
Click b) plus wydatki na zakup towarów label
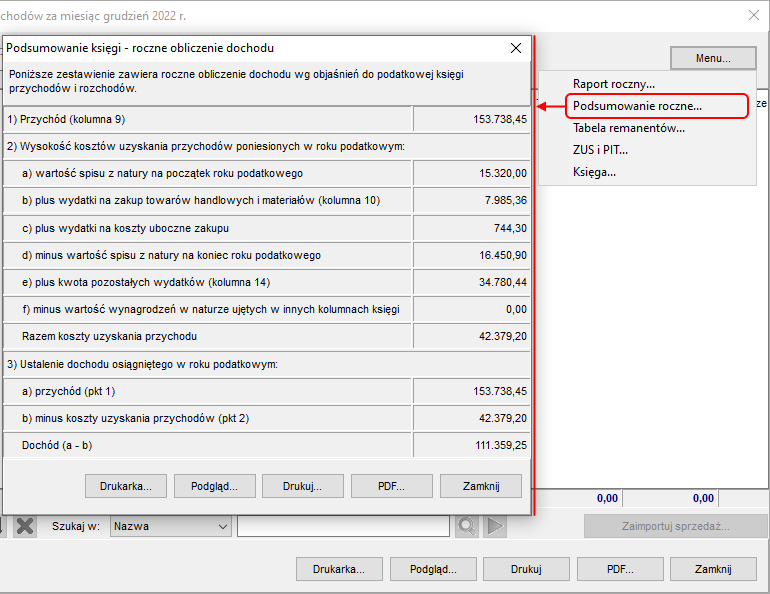[x=201, y=200]
